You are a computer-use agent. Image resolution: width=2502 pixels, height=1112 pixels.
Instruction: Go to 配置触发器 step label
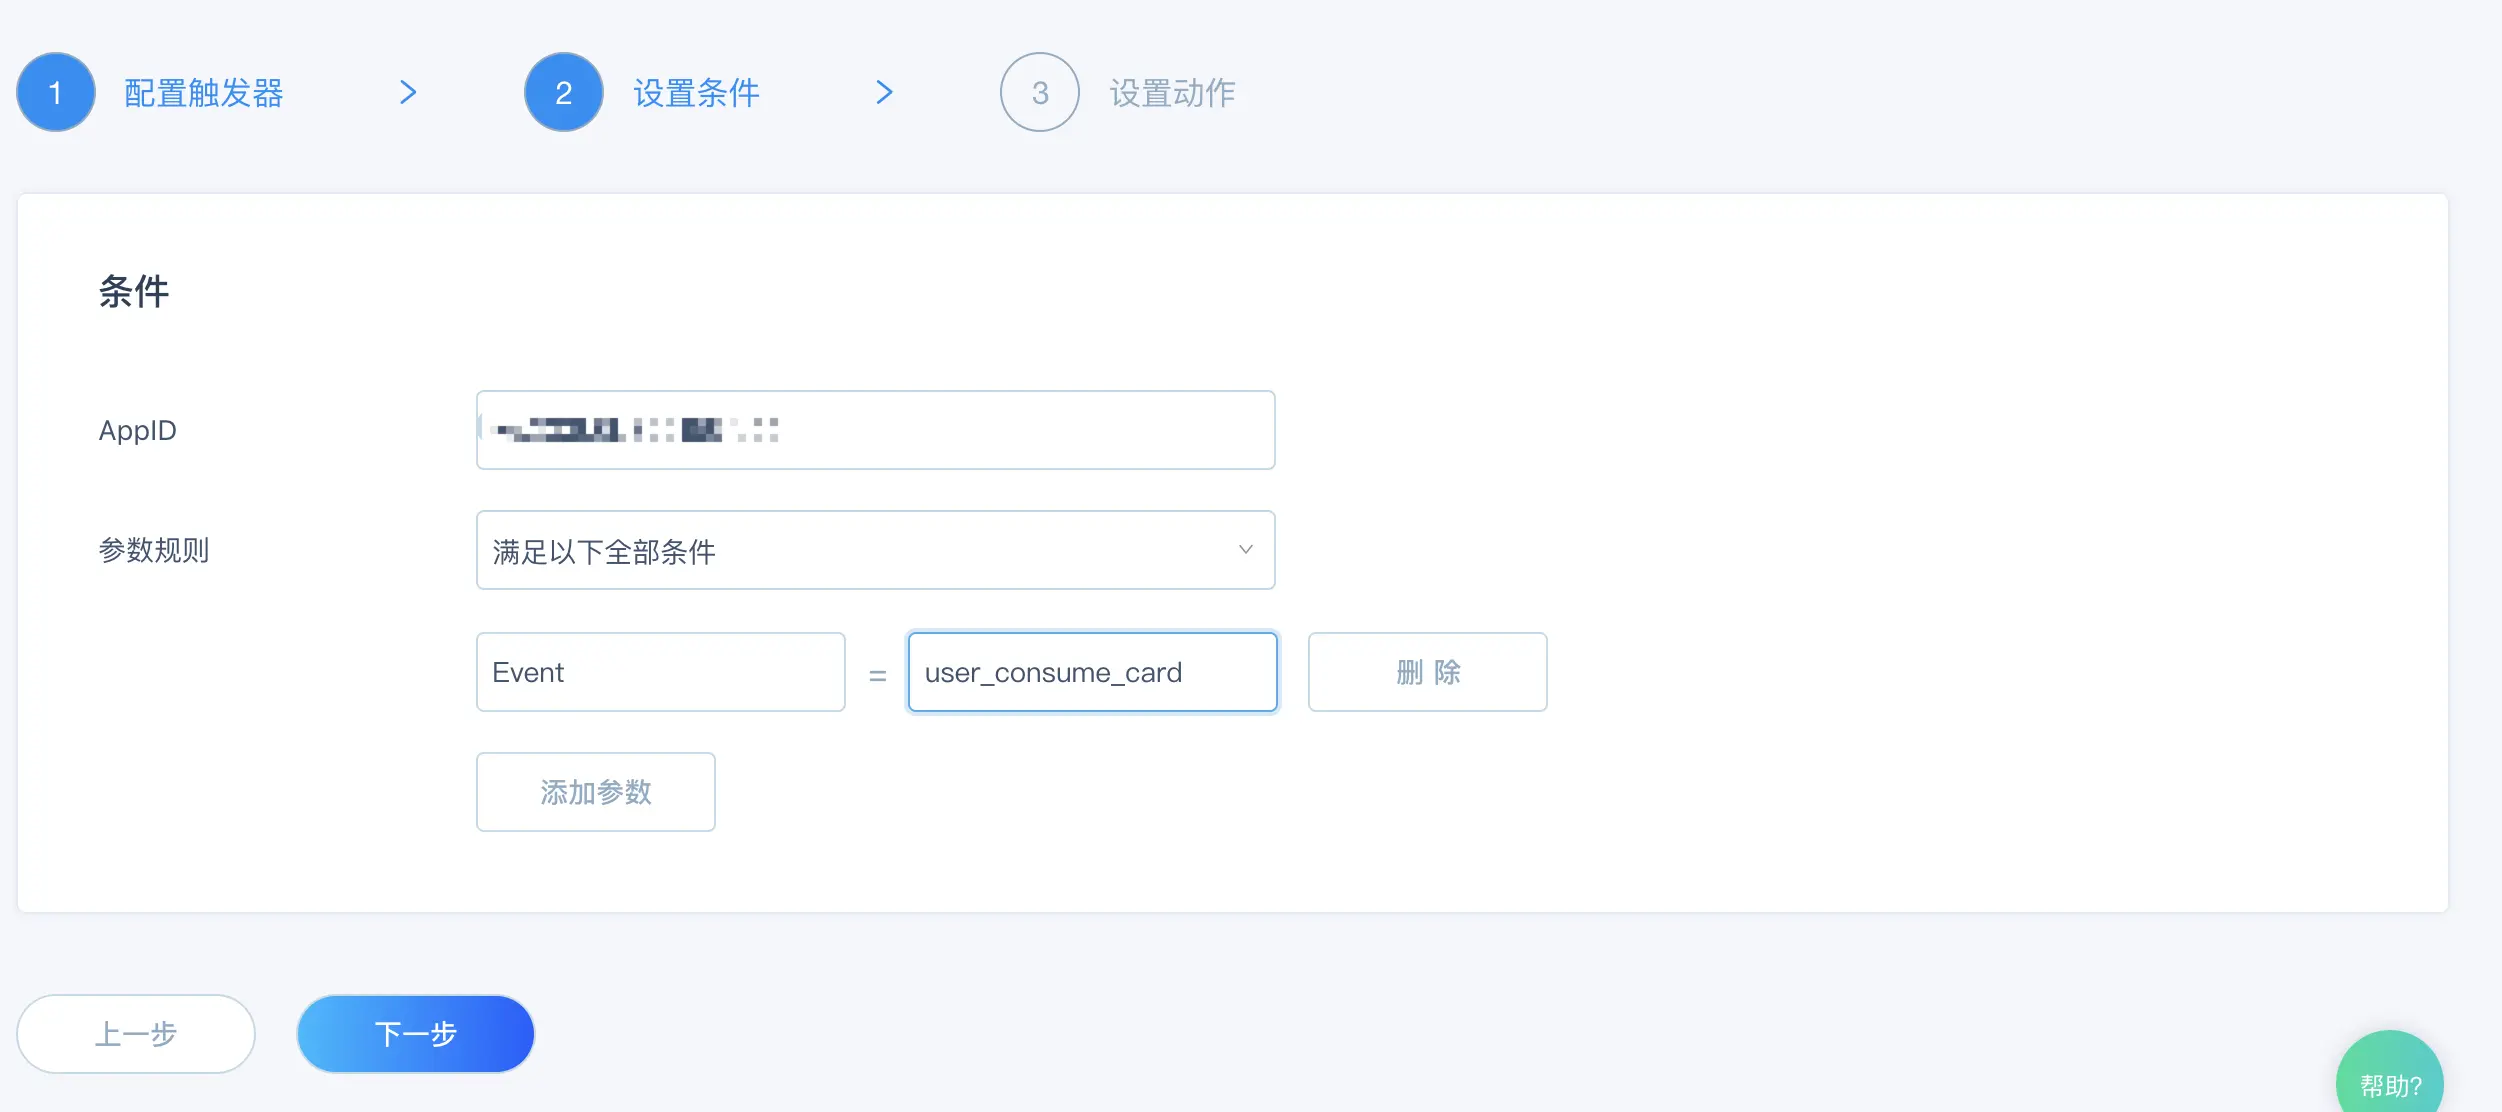(x=203, y=93)
